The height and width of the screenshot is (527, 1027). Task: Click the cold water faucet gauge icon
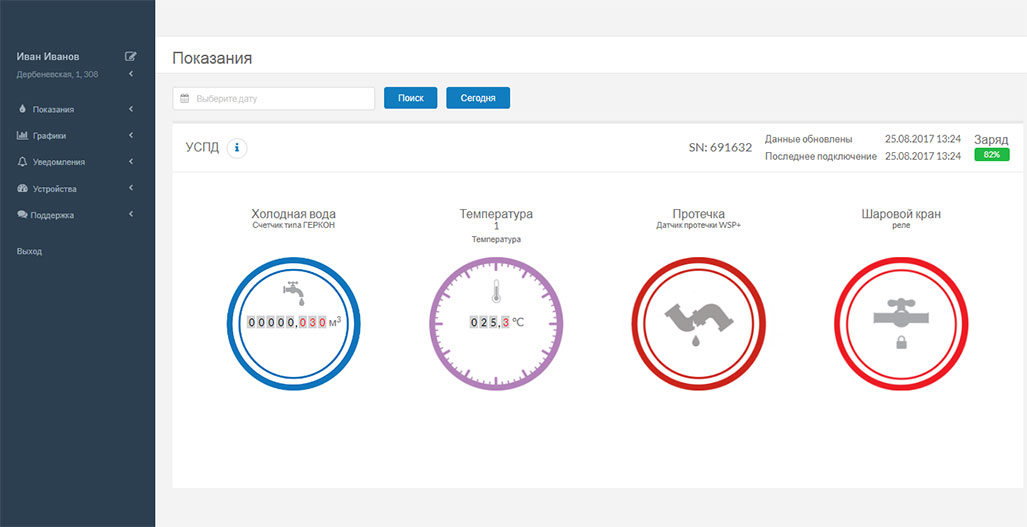pos(292,293)
